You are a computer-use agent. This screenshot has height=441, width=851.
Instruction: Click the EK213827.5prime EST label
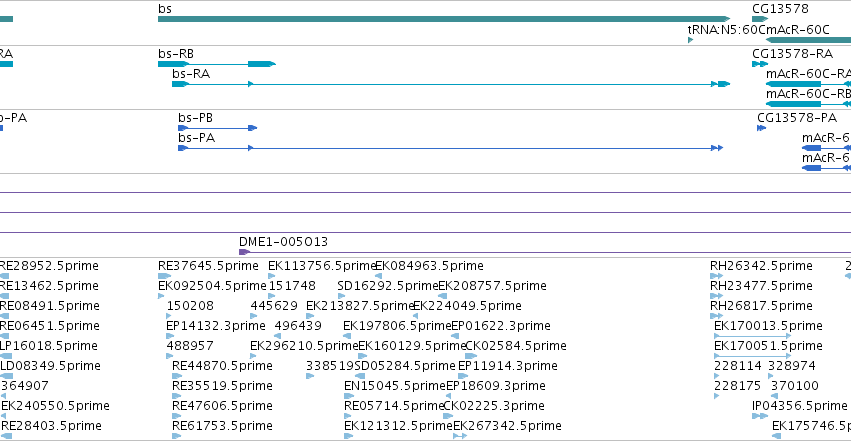[x=360, y=306]
